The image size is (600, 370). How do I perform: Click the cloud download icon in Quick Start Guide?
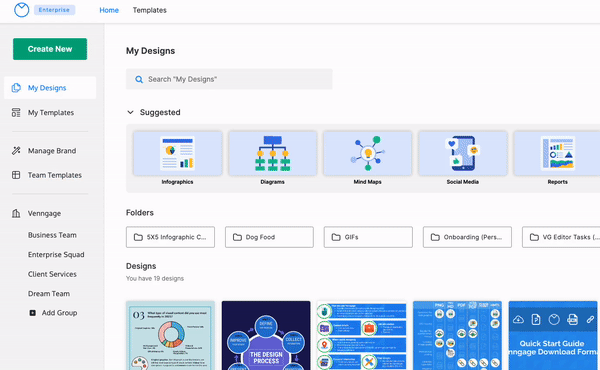point(518,319)
